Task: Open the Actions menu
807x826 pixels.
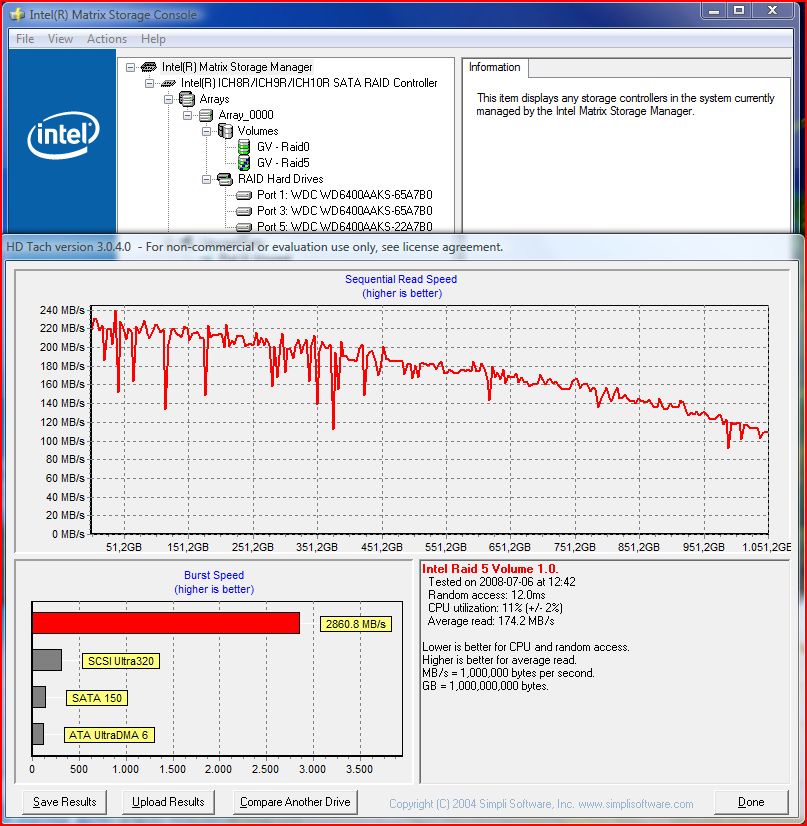Action: tap(107, 39)
